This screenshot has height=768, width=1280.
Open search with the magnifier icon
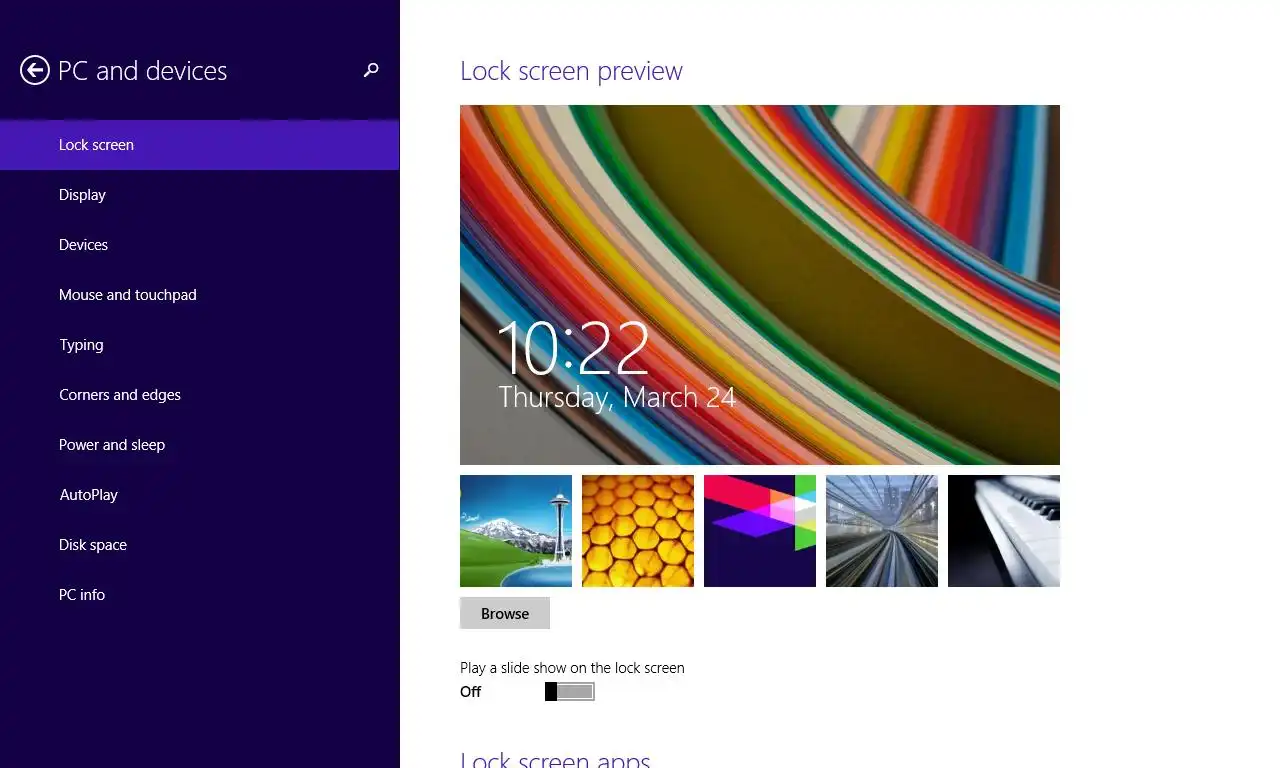tap(371, 70)
